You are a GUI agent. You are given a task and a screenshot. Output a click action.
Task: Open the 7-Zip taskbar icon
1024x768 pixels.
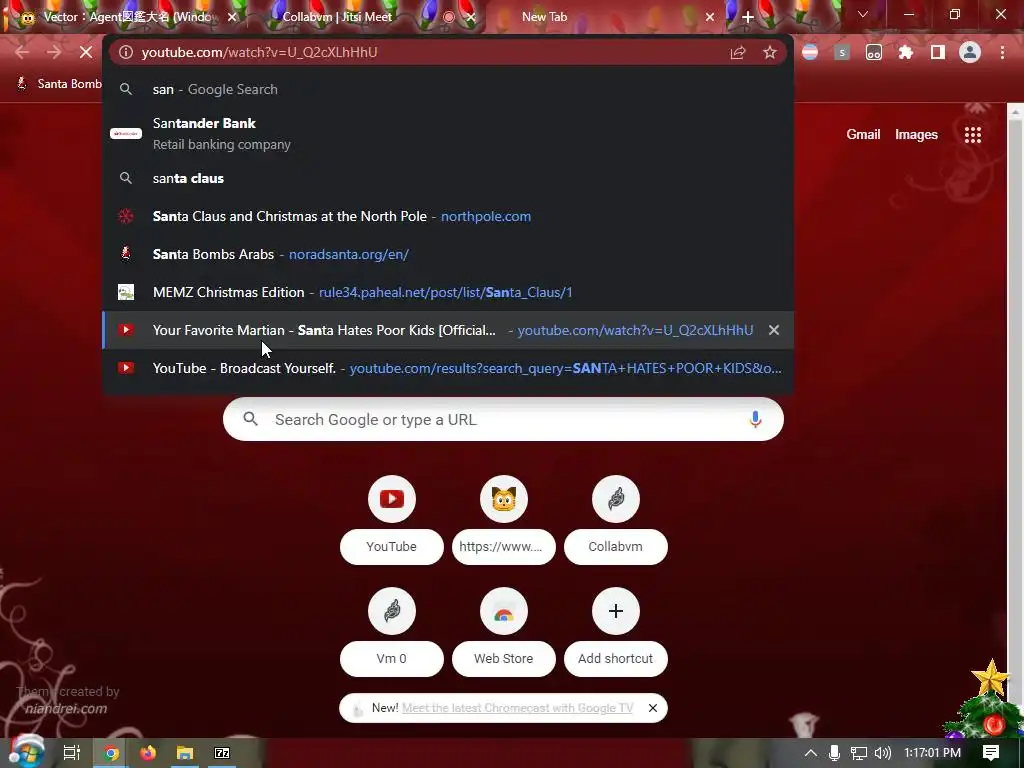(222, 753)
